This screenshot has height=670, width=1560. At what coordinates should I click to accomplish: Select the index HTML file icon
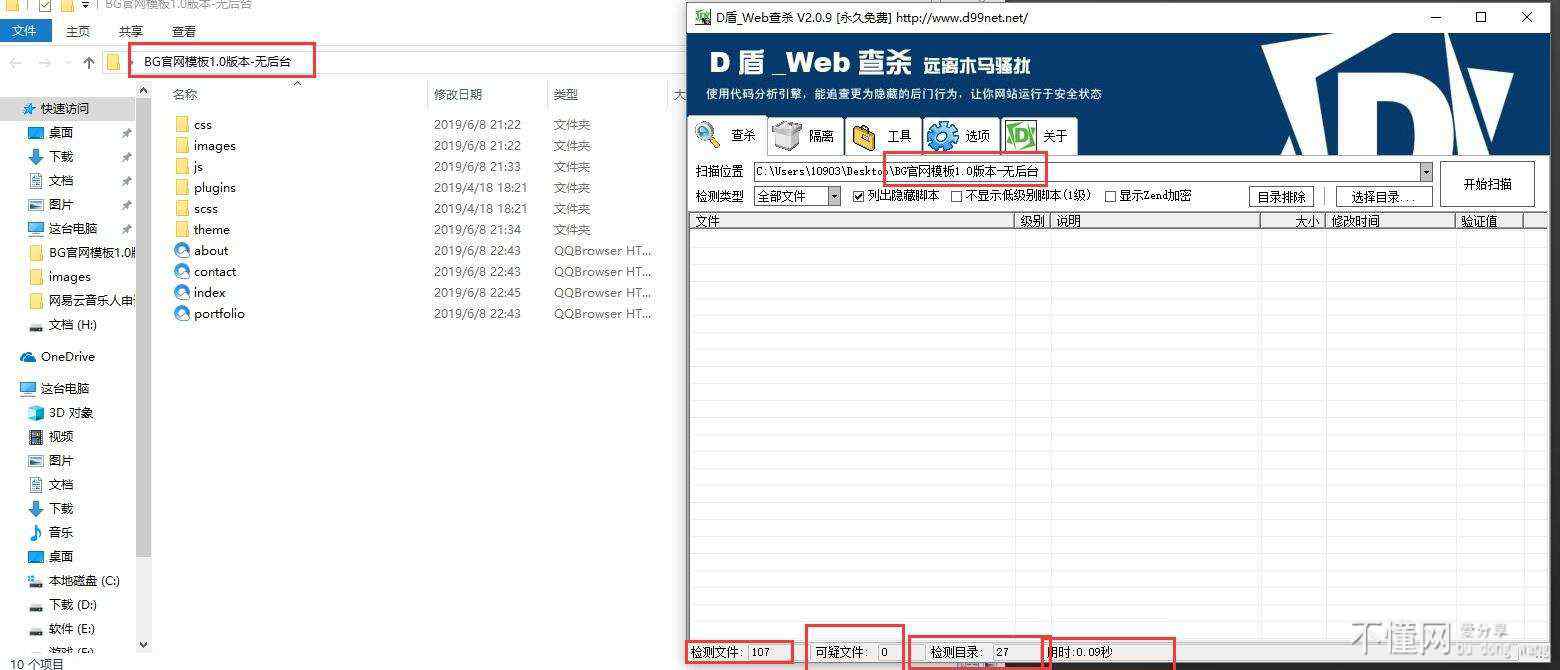[182, 292]
